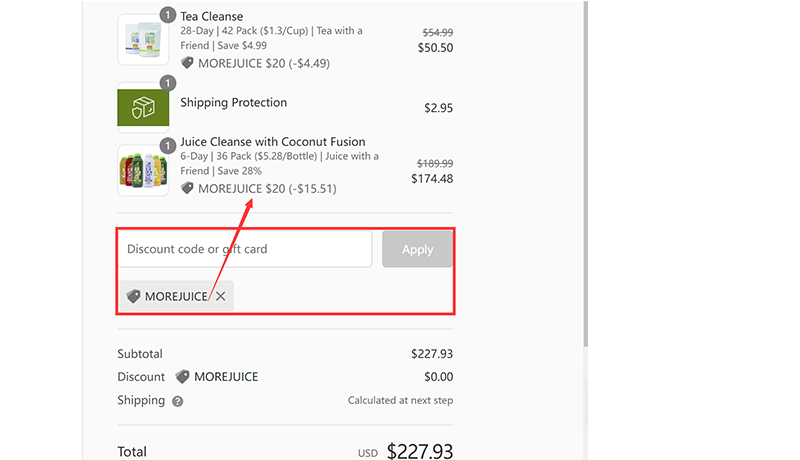
Task: Click the quantity badge on Tea Cleanse
Action: pyautogui.click(x=168, y=17)
